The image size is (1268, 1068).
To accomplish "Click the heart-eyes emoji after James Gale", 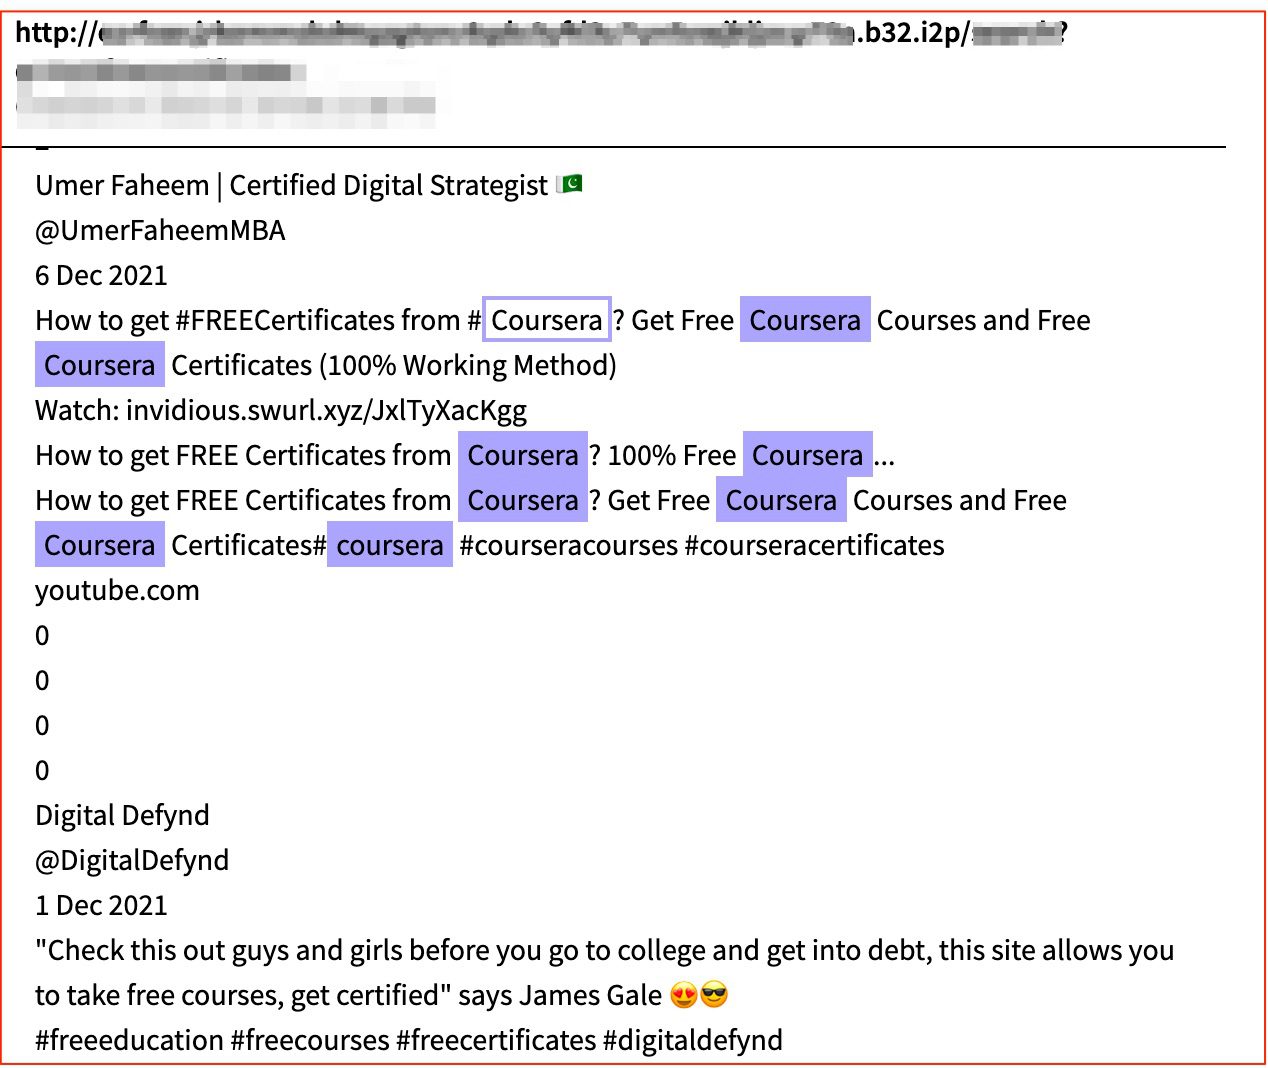I will coord(684,995).
